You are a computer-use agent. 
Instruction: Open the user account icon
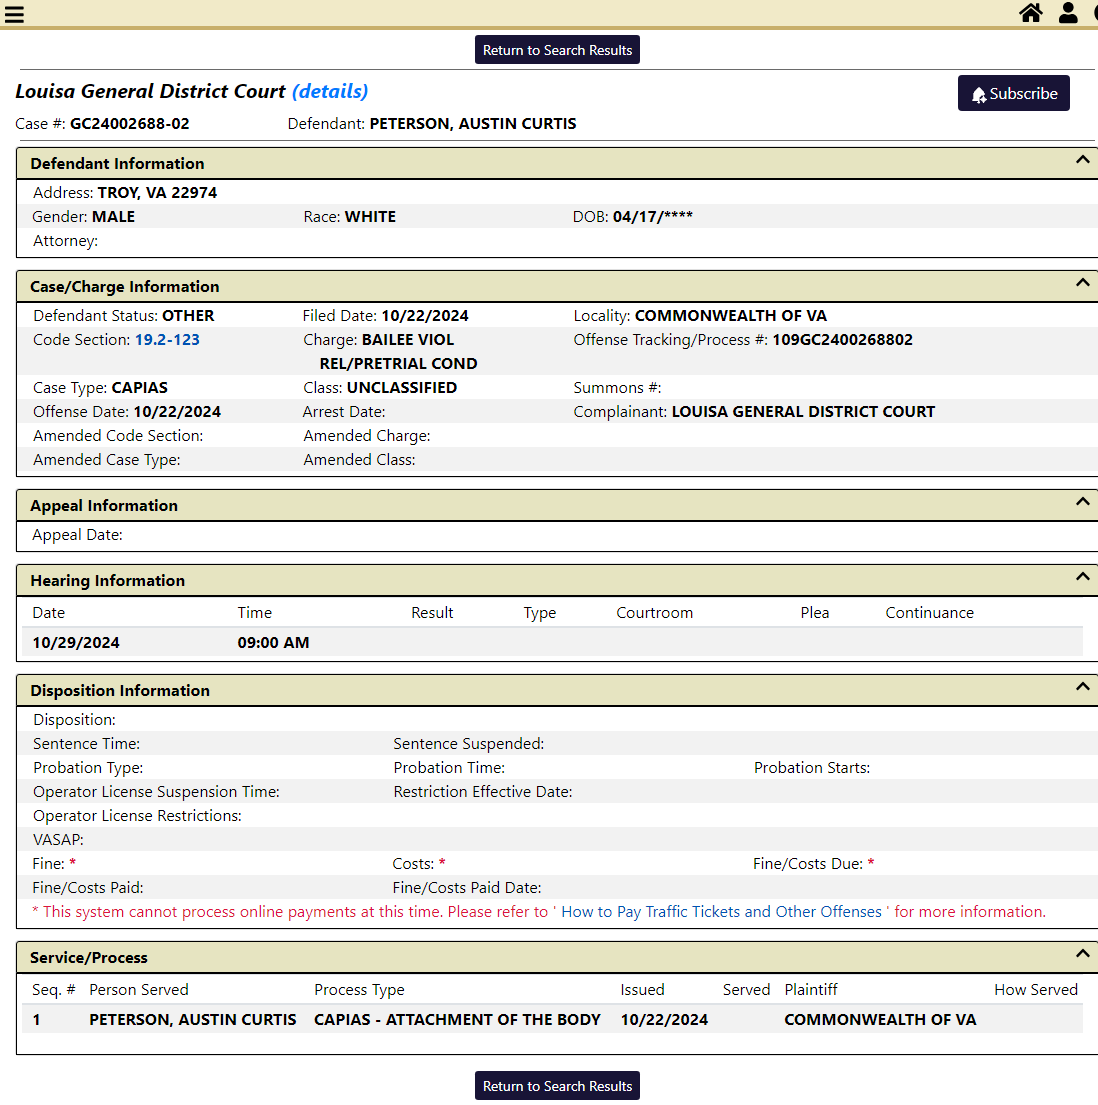pos(1068,13)
